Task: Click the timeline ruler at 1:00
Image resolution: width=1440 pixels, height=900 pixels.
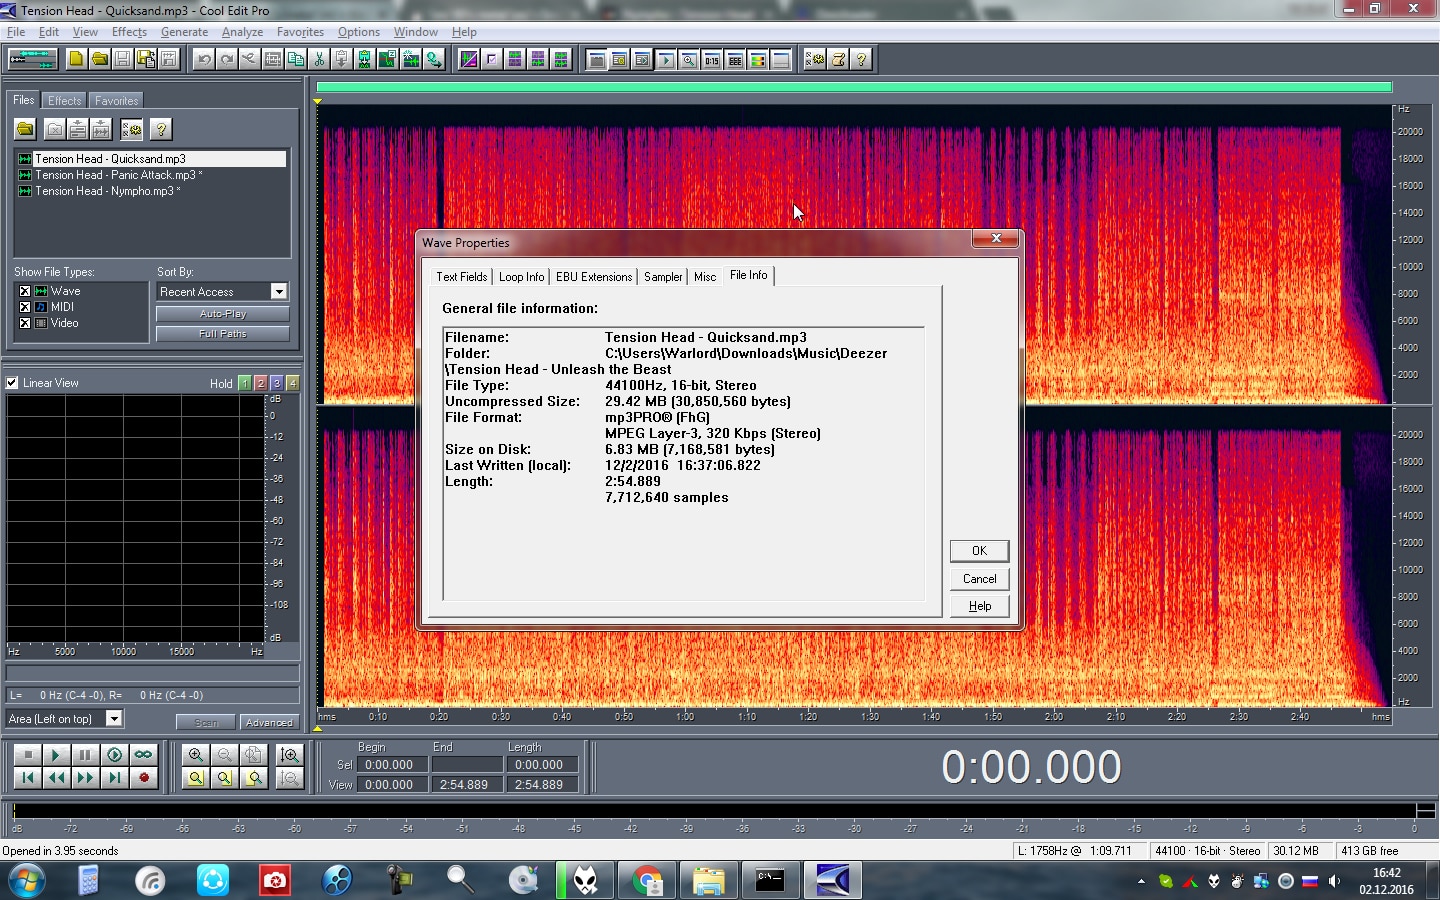Action: [685, 716]
